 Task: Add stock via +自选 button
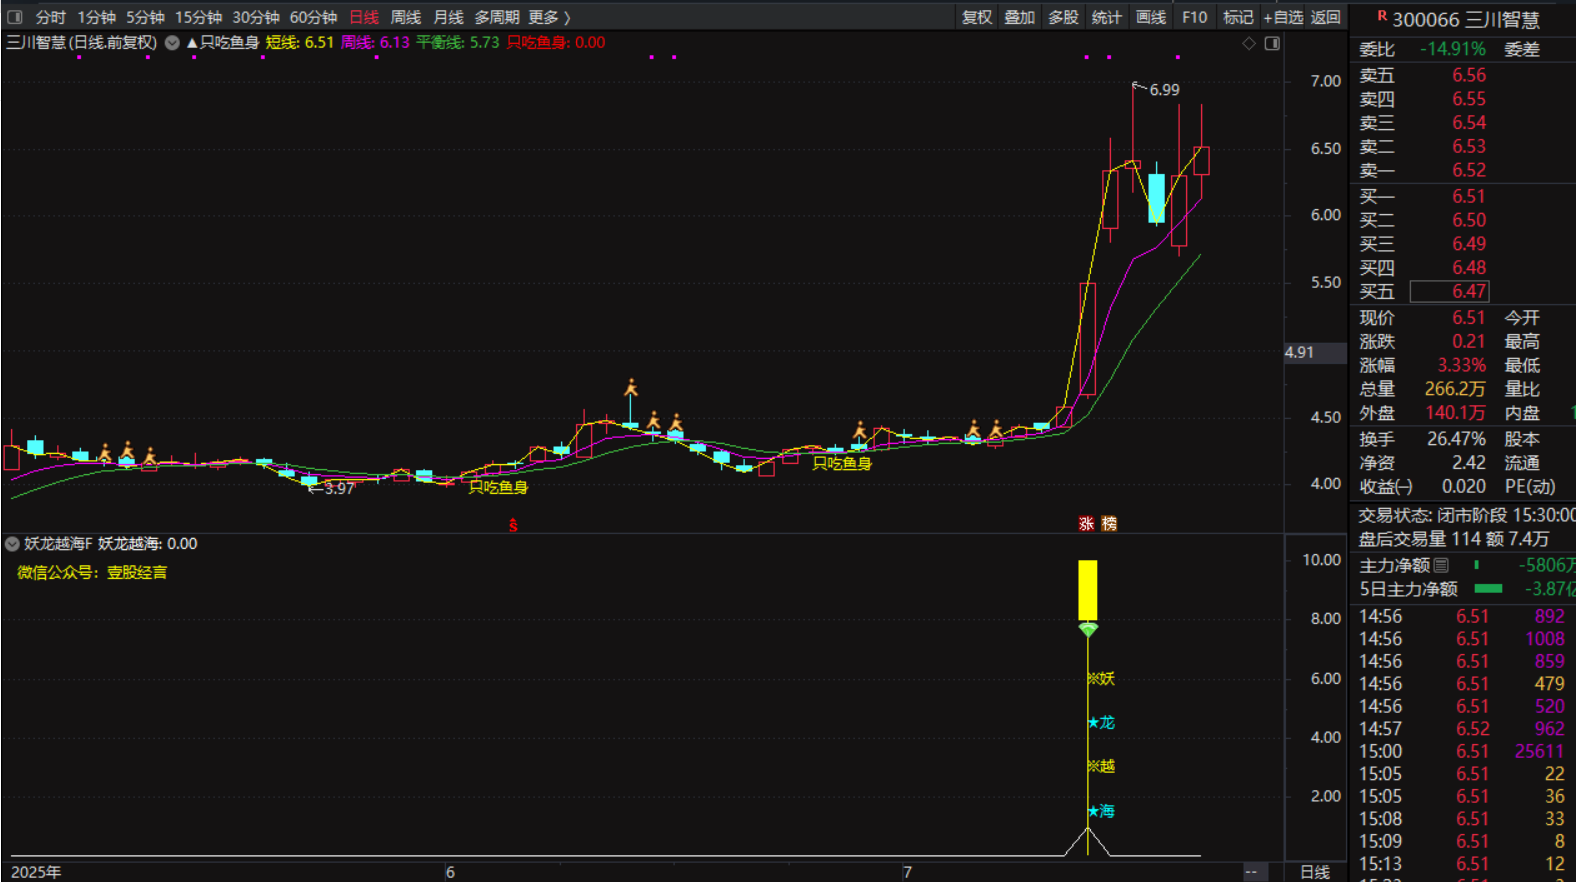click(x=1282, y=17)
